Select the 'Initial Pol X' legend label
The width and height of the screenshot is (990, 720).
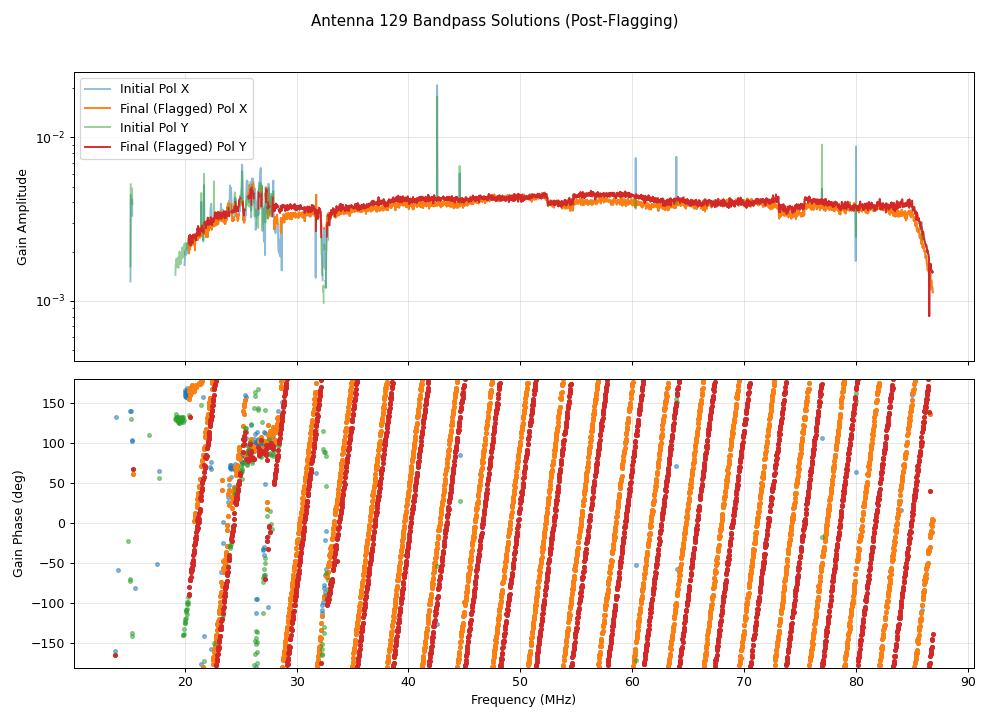[x=154, y=89]
